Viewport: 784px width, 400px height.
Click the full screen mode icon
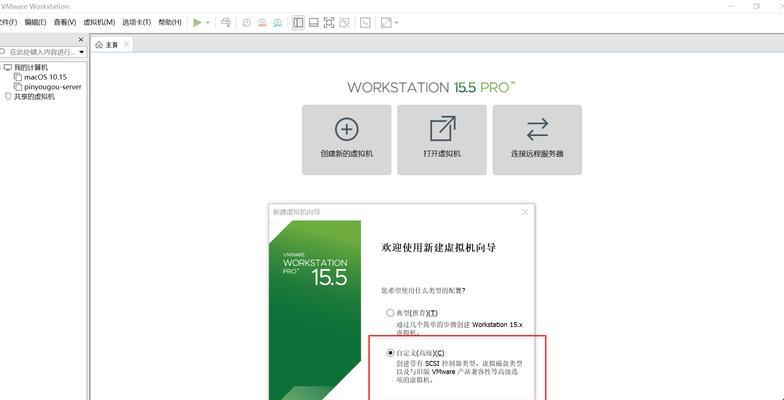coord(328,22)
